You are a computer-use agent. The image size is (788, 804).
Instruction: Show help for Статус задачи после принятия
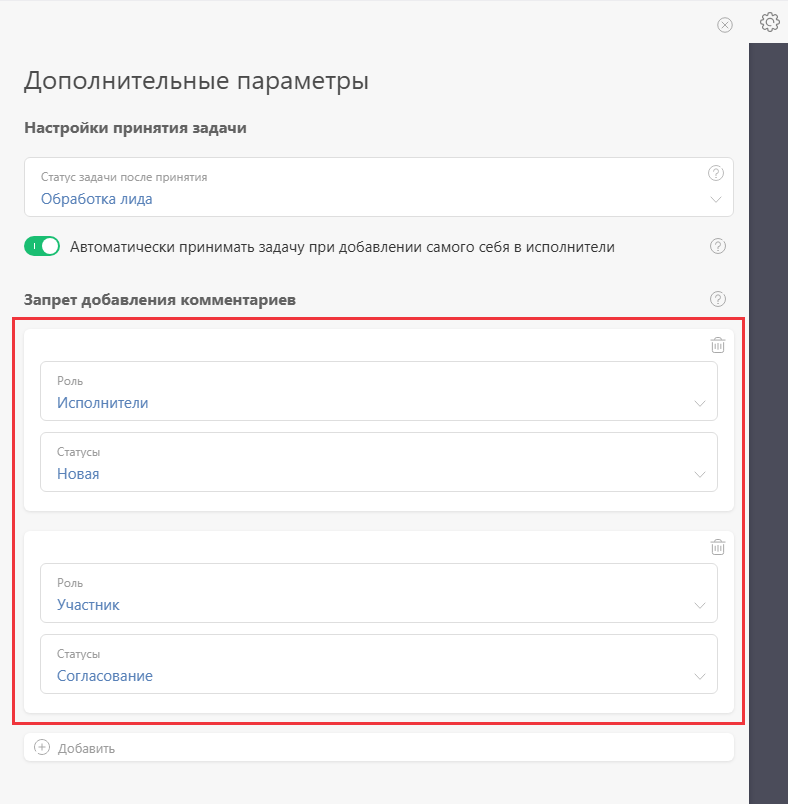pyautogui.click(x=716, y=173)
